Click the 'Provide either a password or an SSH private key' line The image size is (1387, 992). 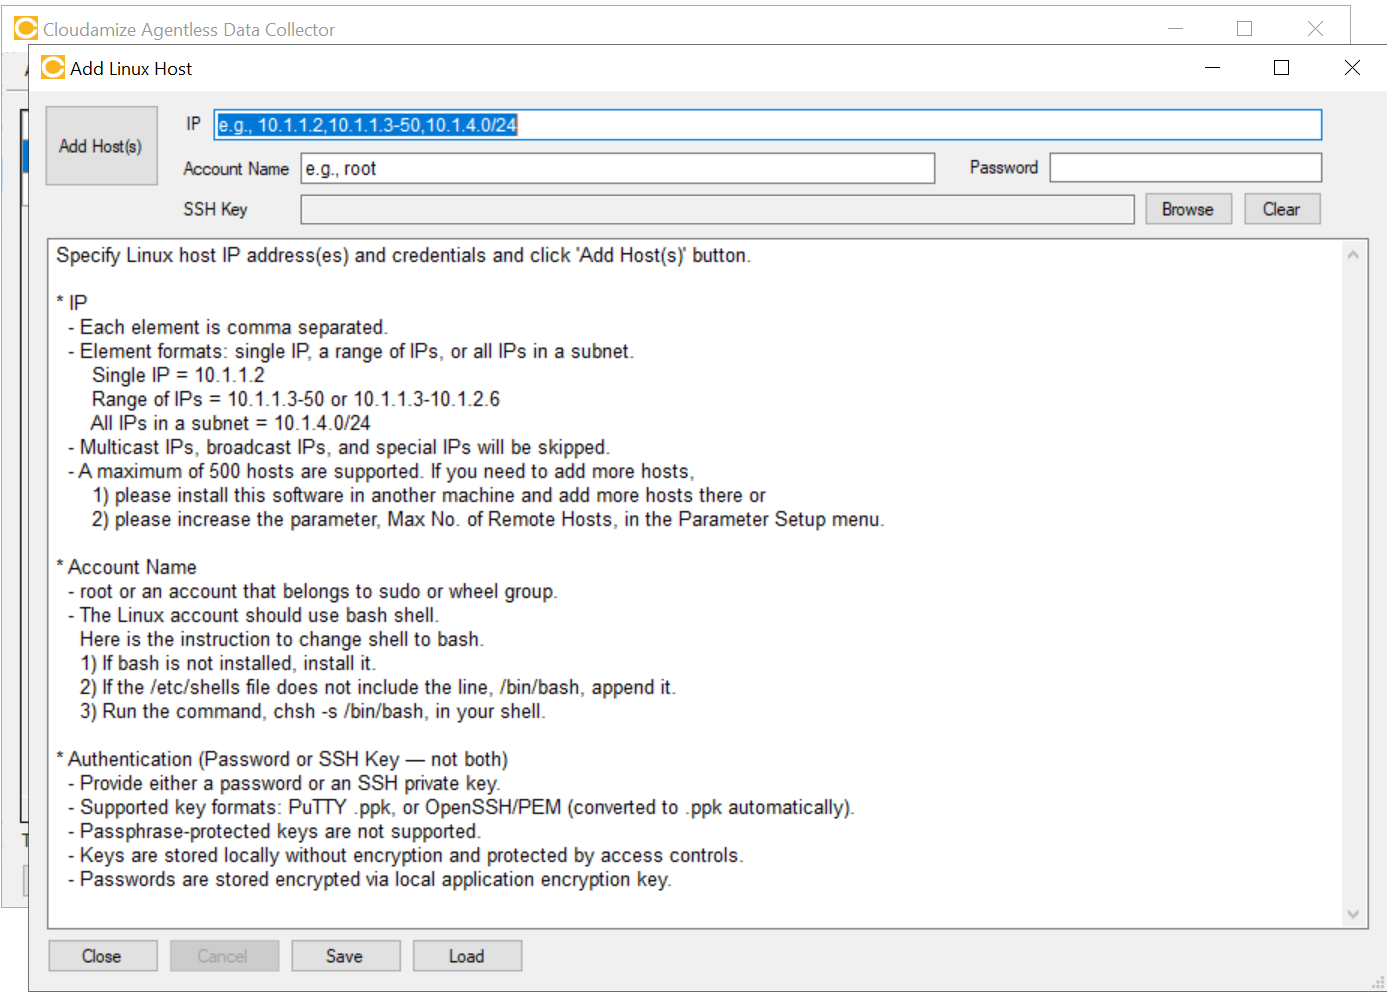(x=284, y=783)
